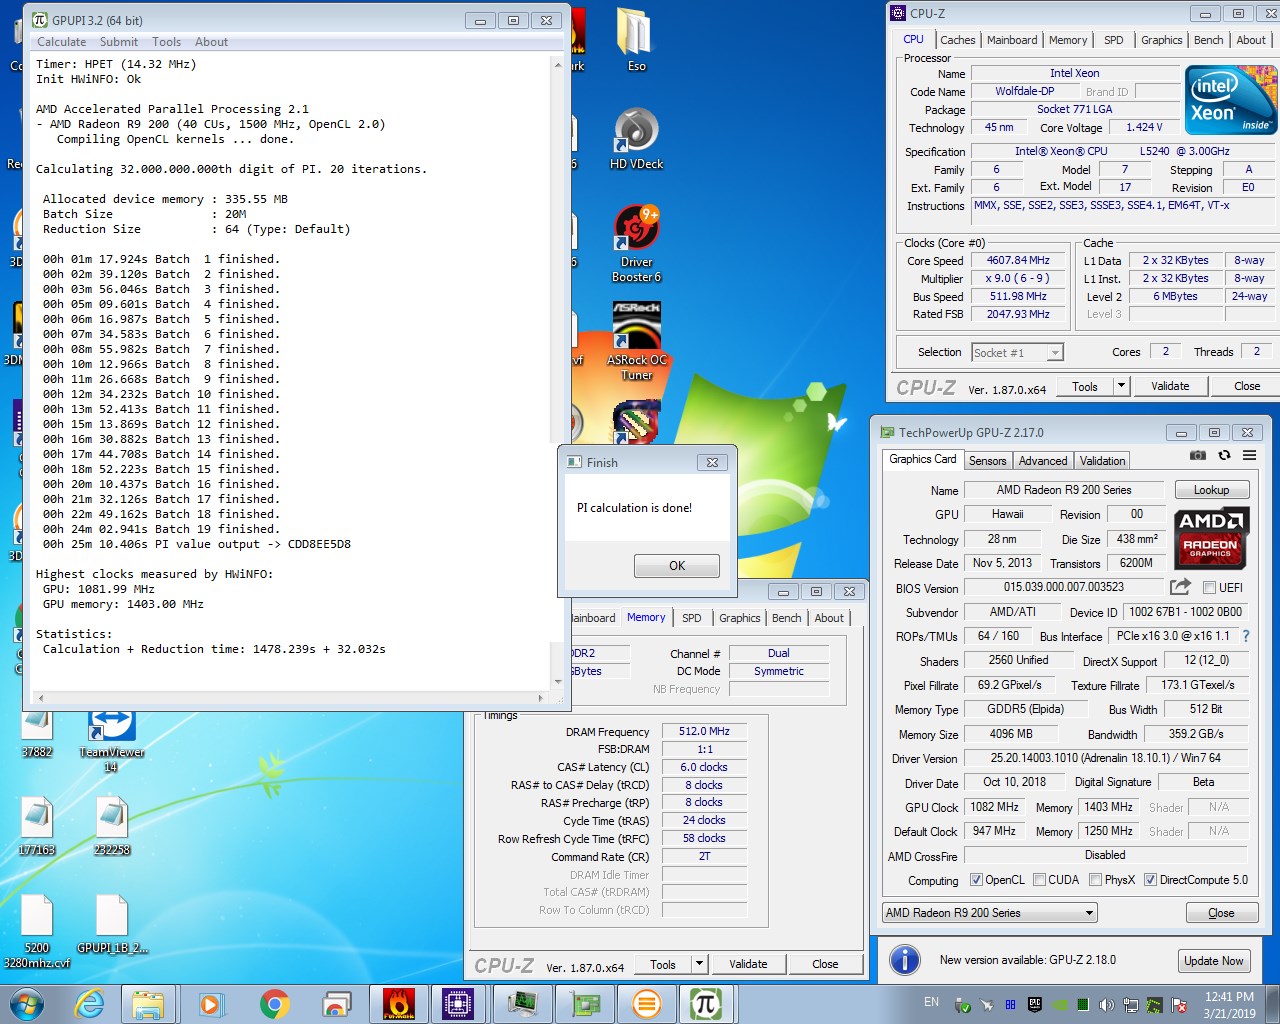Click the Close button at GPU-Z bottom

[x=1221, y=913]
